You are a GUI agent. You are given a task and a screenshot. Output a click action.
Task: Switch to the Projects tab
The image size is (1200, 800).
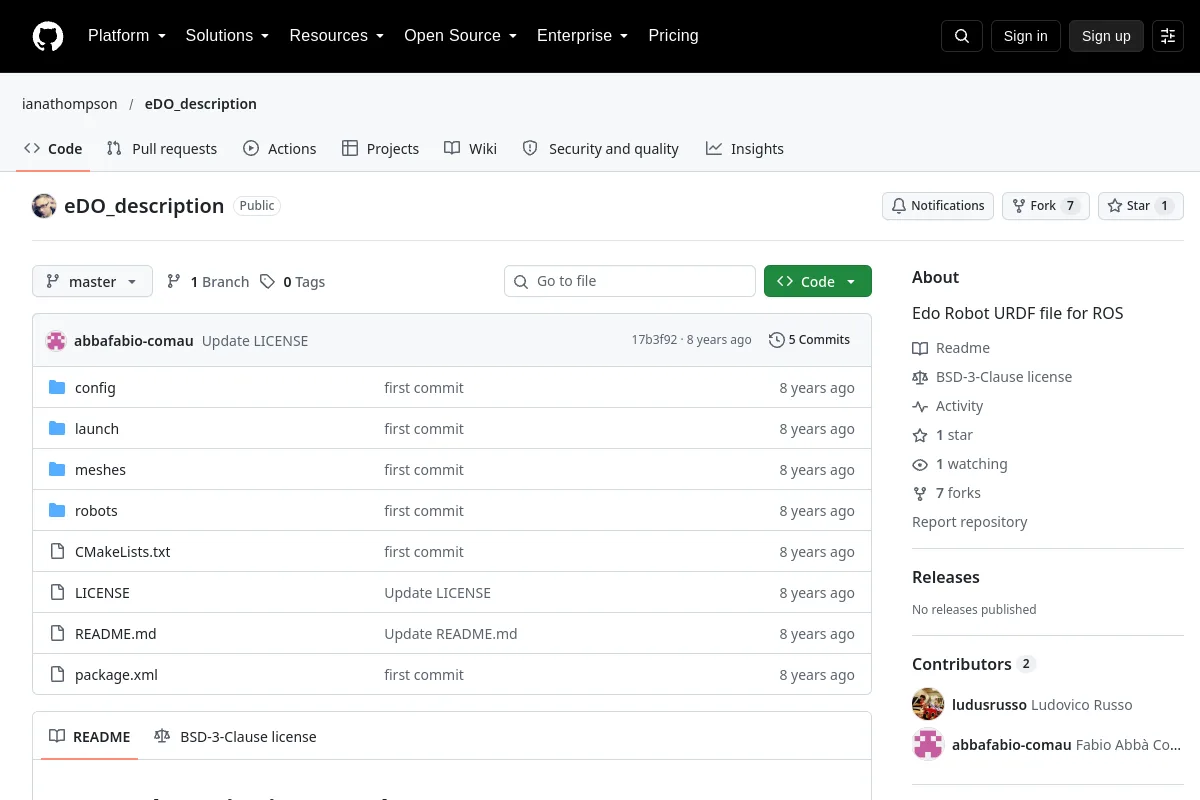click(380, 149)
